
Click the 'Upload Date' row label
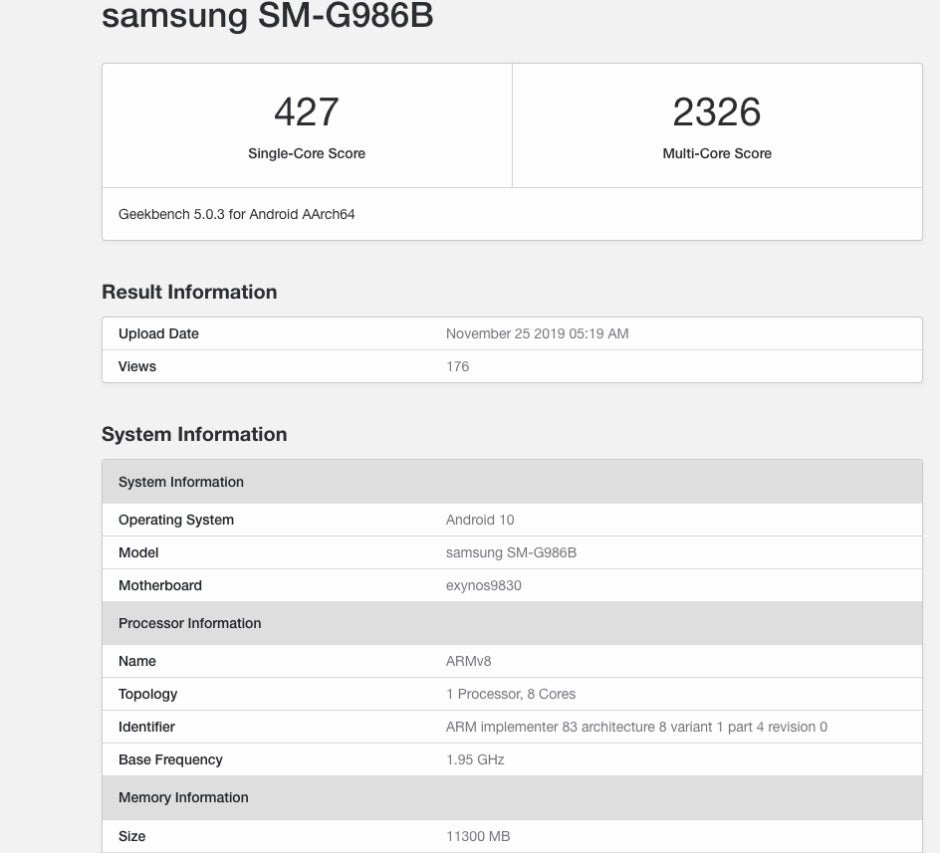click(158, 333)
